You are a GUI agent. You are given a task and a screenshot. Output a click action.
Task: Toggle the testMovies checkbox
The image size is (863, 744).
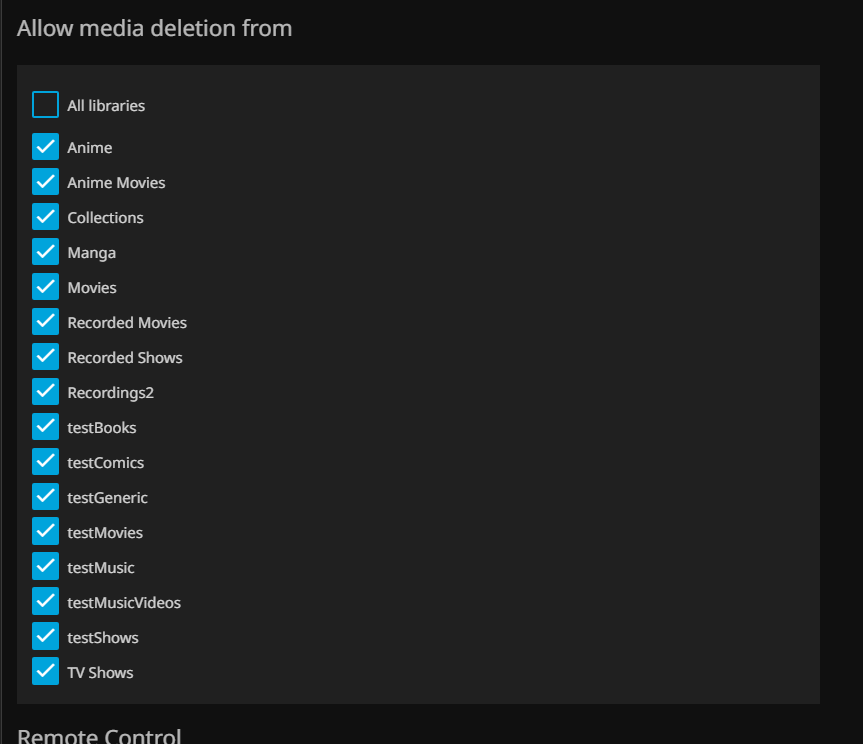coord(45,532)
